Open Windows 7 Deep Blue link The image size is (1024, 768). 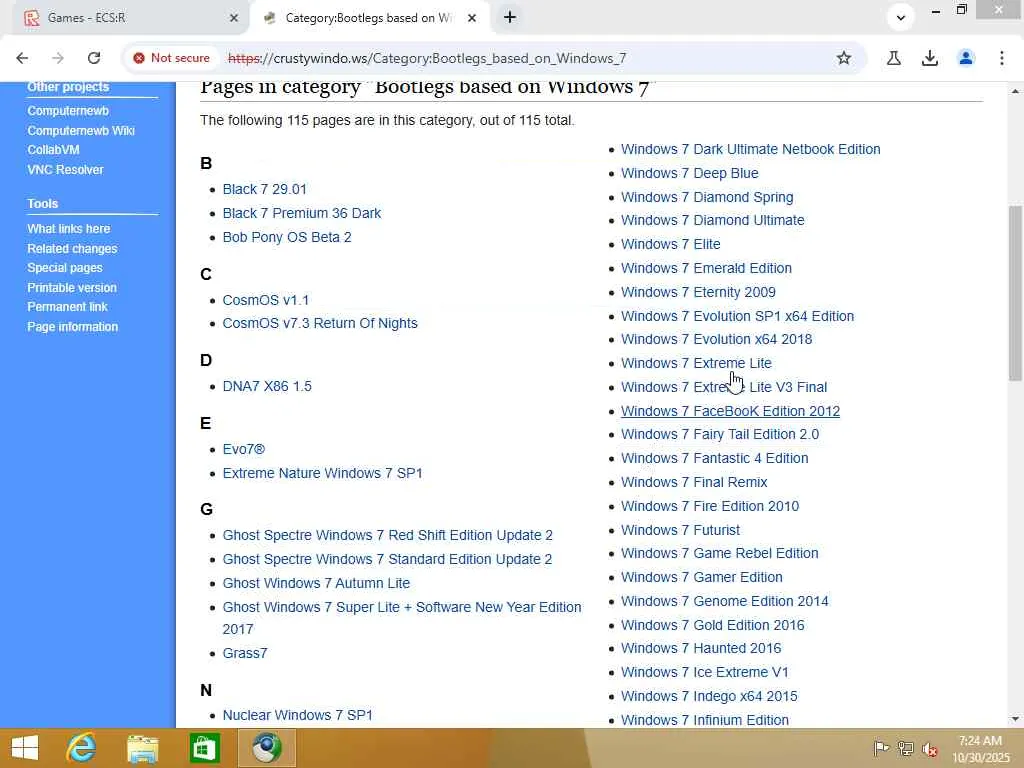click(x=690, y=174)
